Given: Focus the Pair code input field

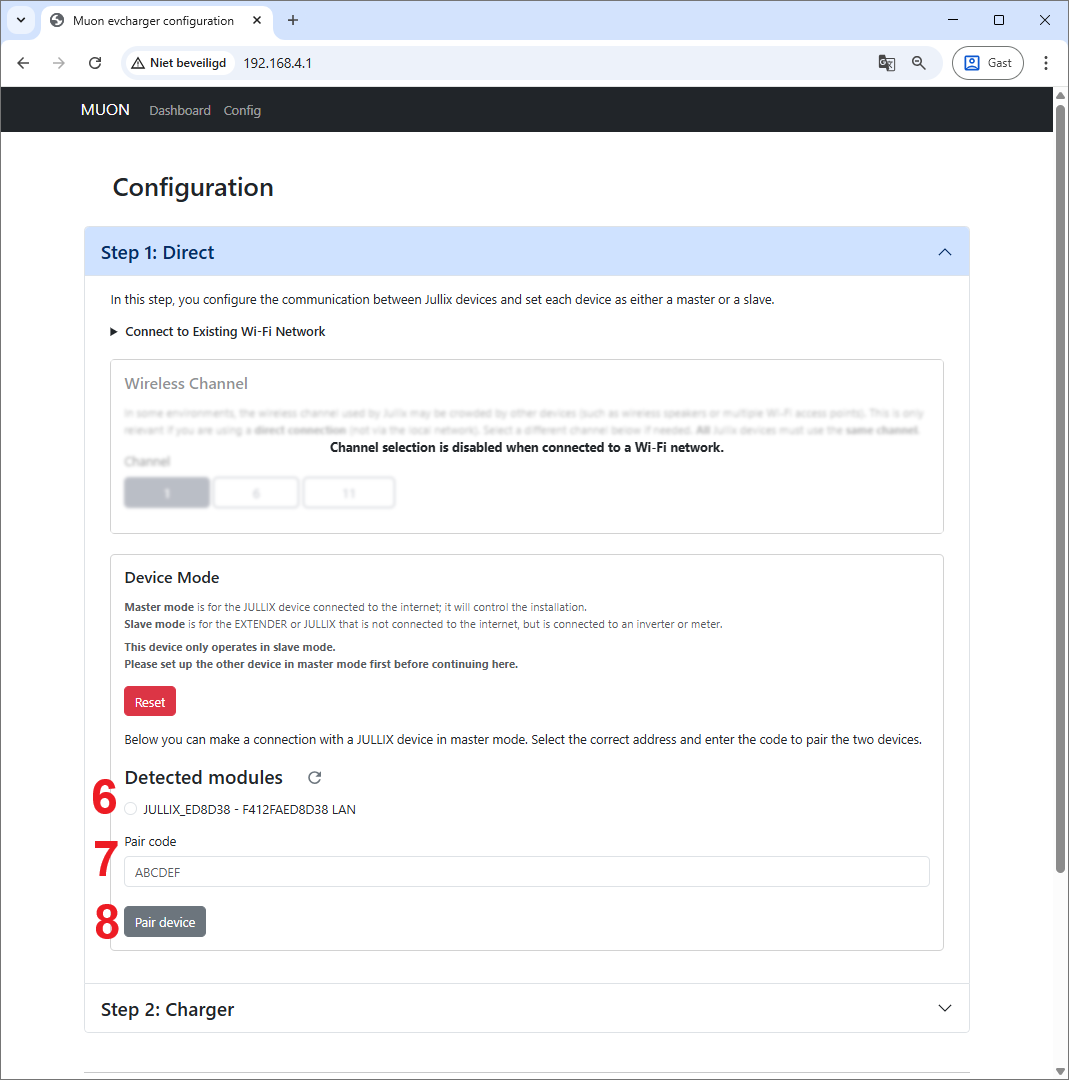Looking at the screenshot, I should point(527,872).
